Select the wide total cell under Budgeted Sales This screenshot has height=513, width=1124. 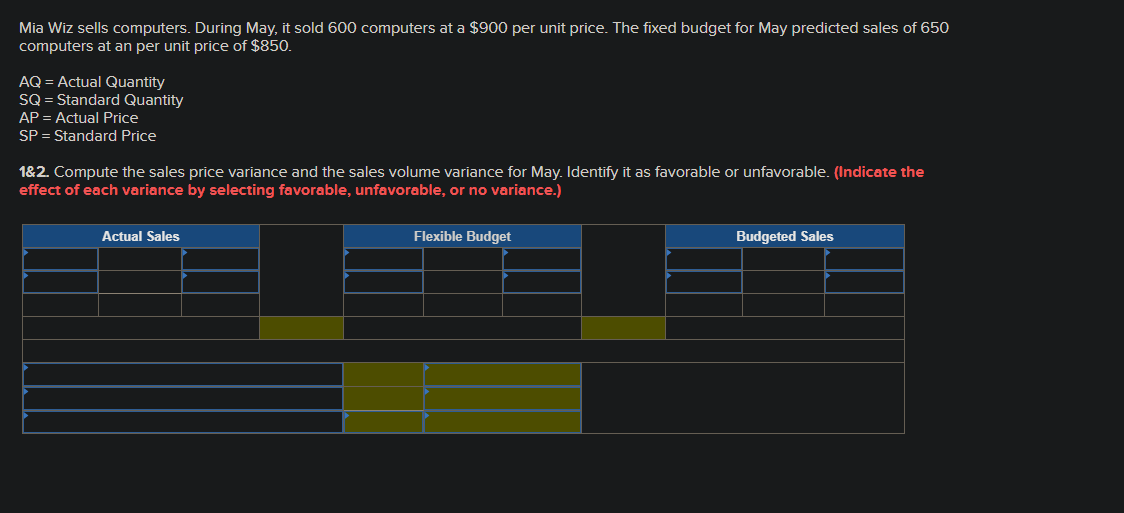[x=785, y=327]
